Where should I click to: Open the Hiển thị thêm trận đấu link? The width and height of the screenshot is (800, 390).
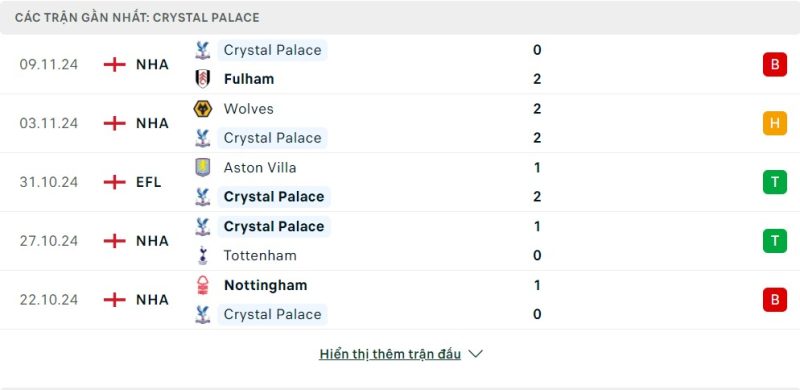click(390, 354)
